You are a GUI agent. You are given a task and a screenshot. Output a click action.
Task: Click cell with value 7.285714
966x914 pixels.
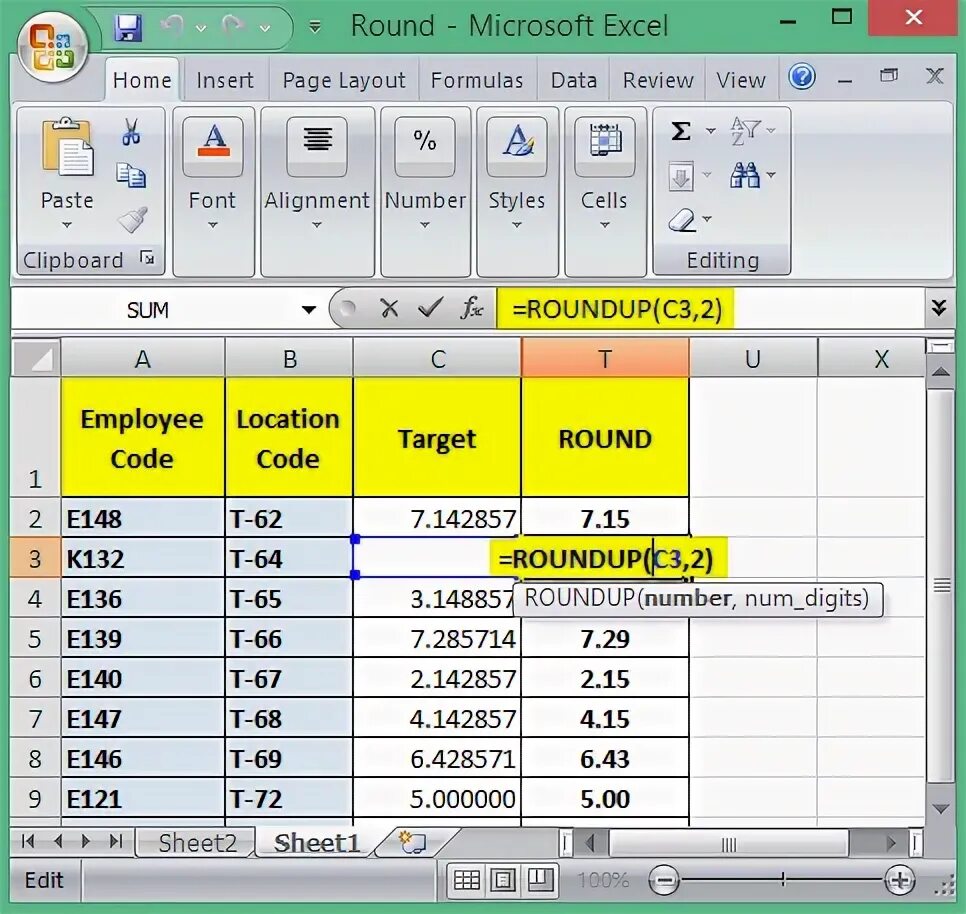[437, 639]
